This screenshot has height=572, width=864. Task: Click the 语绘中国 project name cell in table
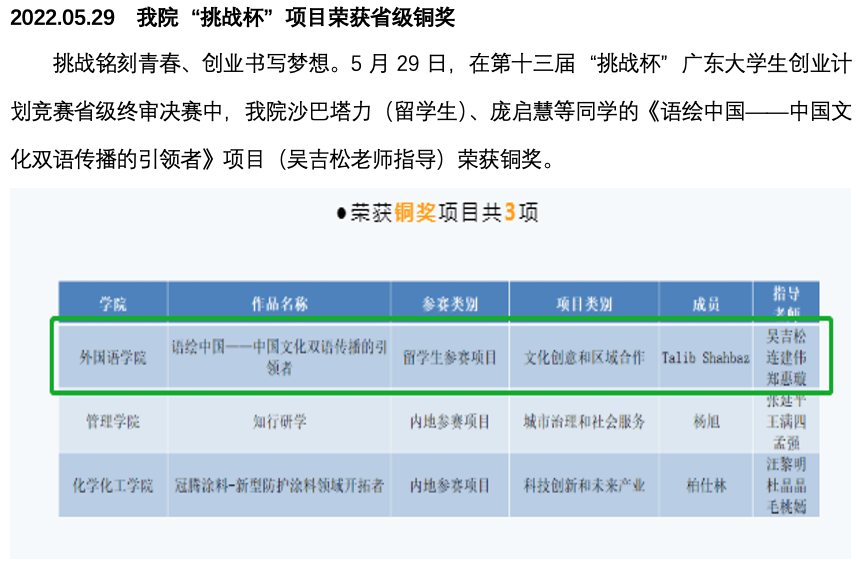point(279,357)
